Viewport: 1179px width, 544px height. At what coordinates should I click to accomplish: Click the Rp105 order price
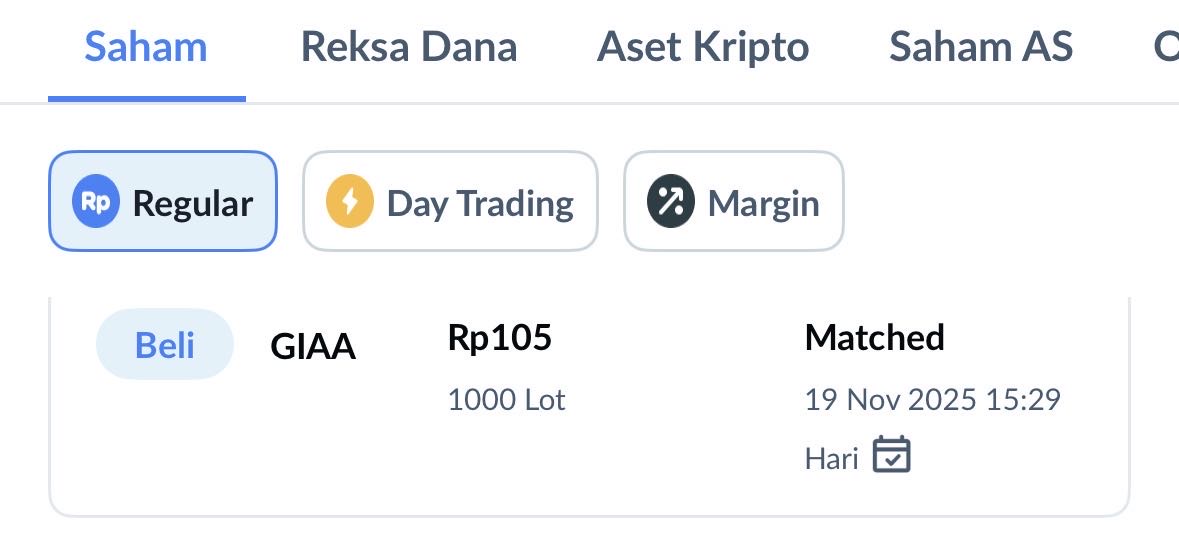click(x=499, y=338)
